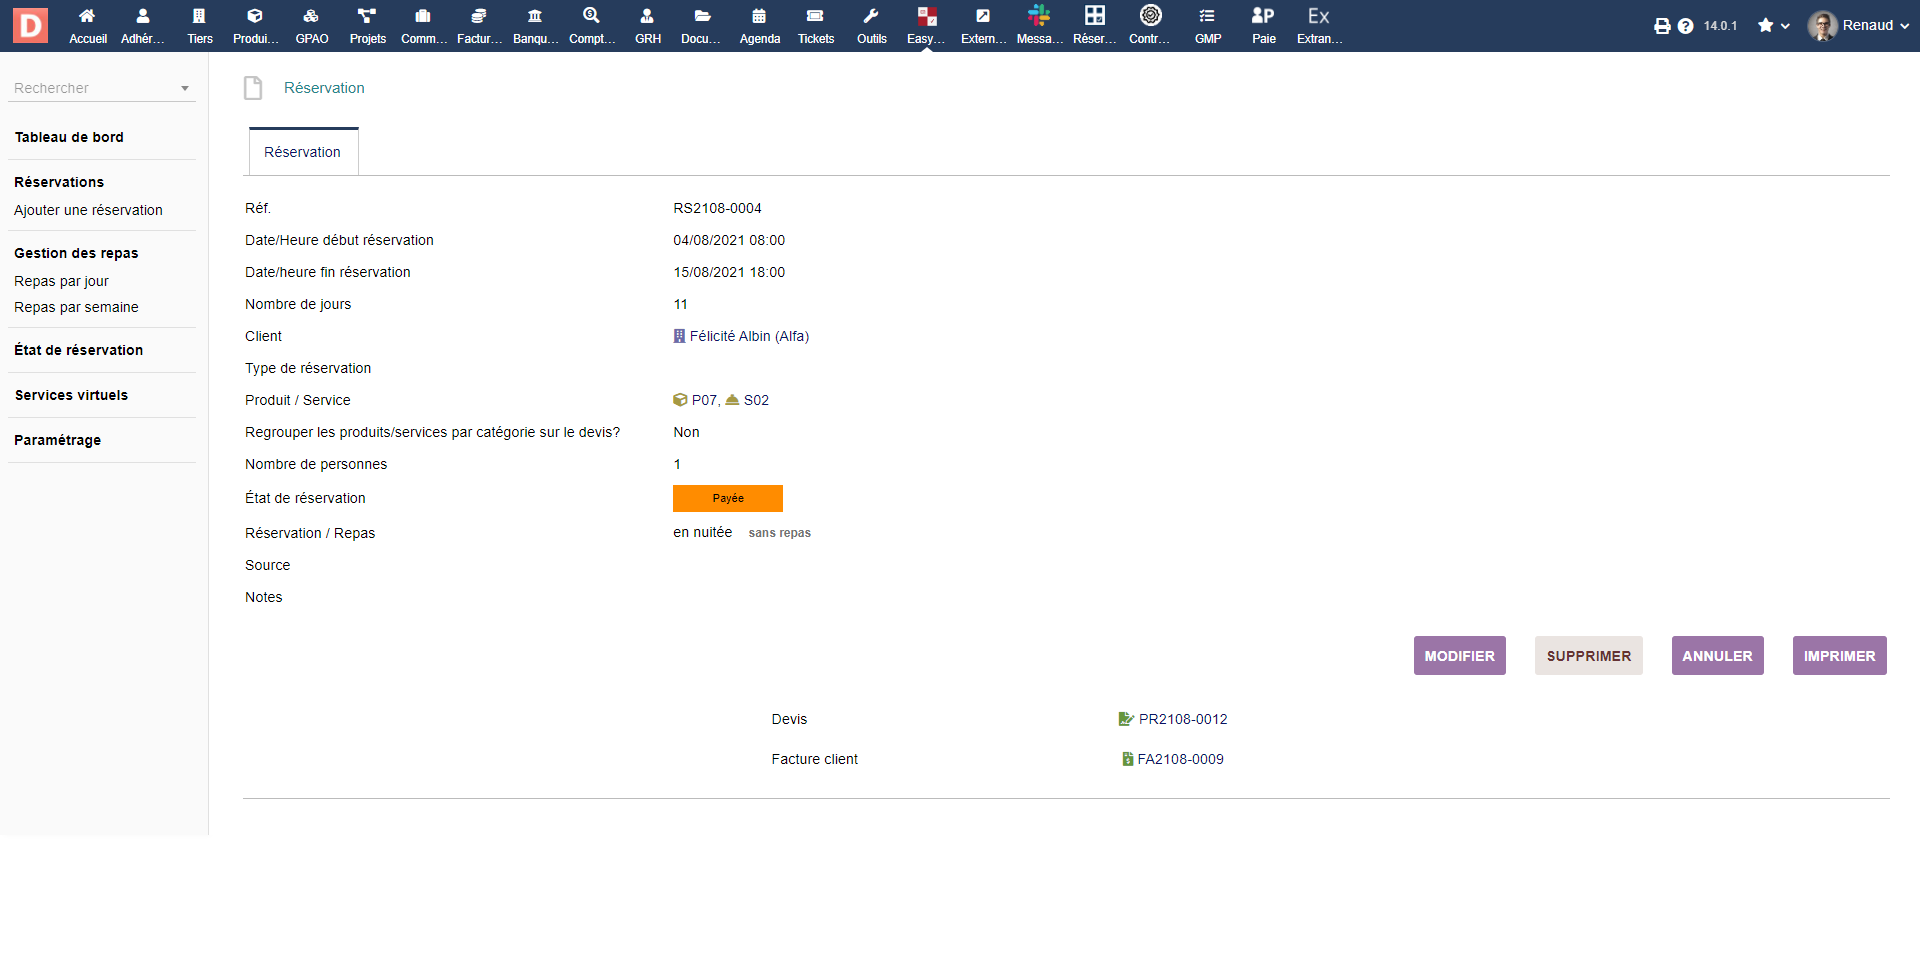Expand the Rechercher search dropdown arrow
The height and width of the screenshot is (969, 1920).
pos(185,89)
